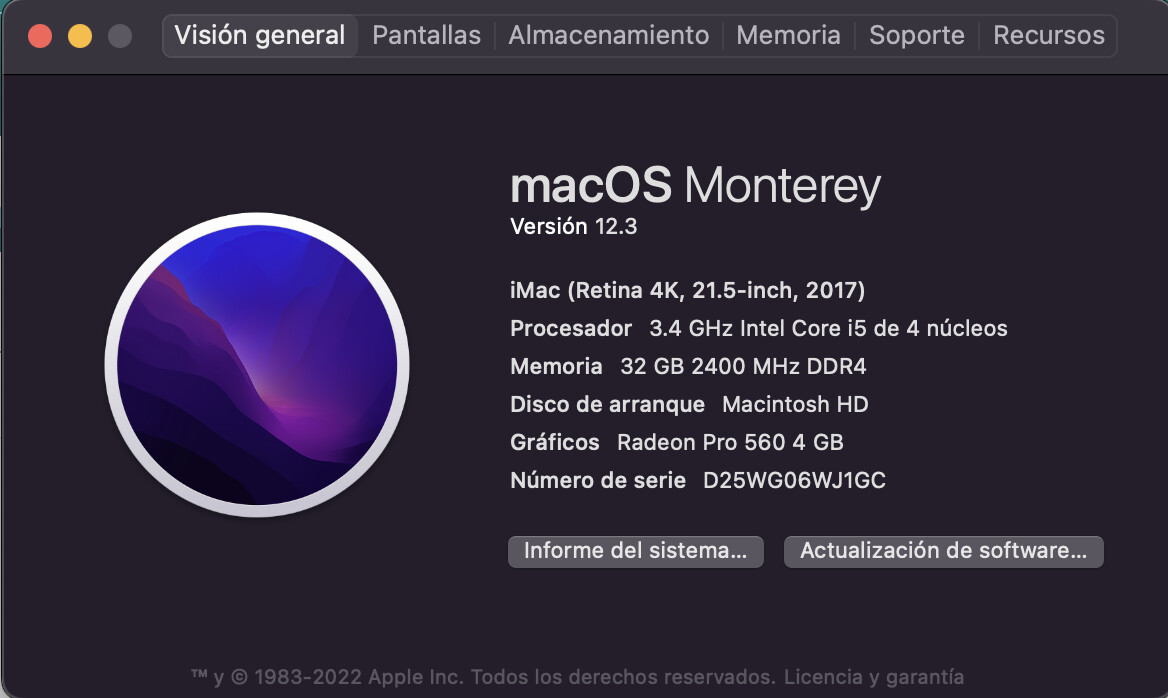The height and width of the screenshot is (698, 1168).
Task: Click the Radeon Pro 560 graphics line
Action: point(676,442)
